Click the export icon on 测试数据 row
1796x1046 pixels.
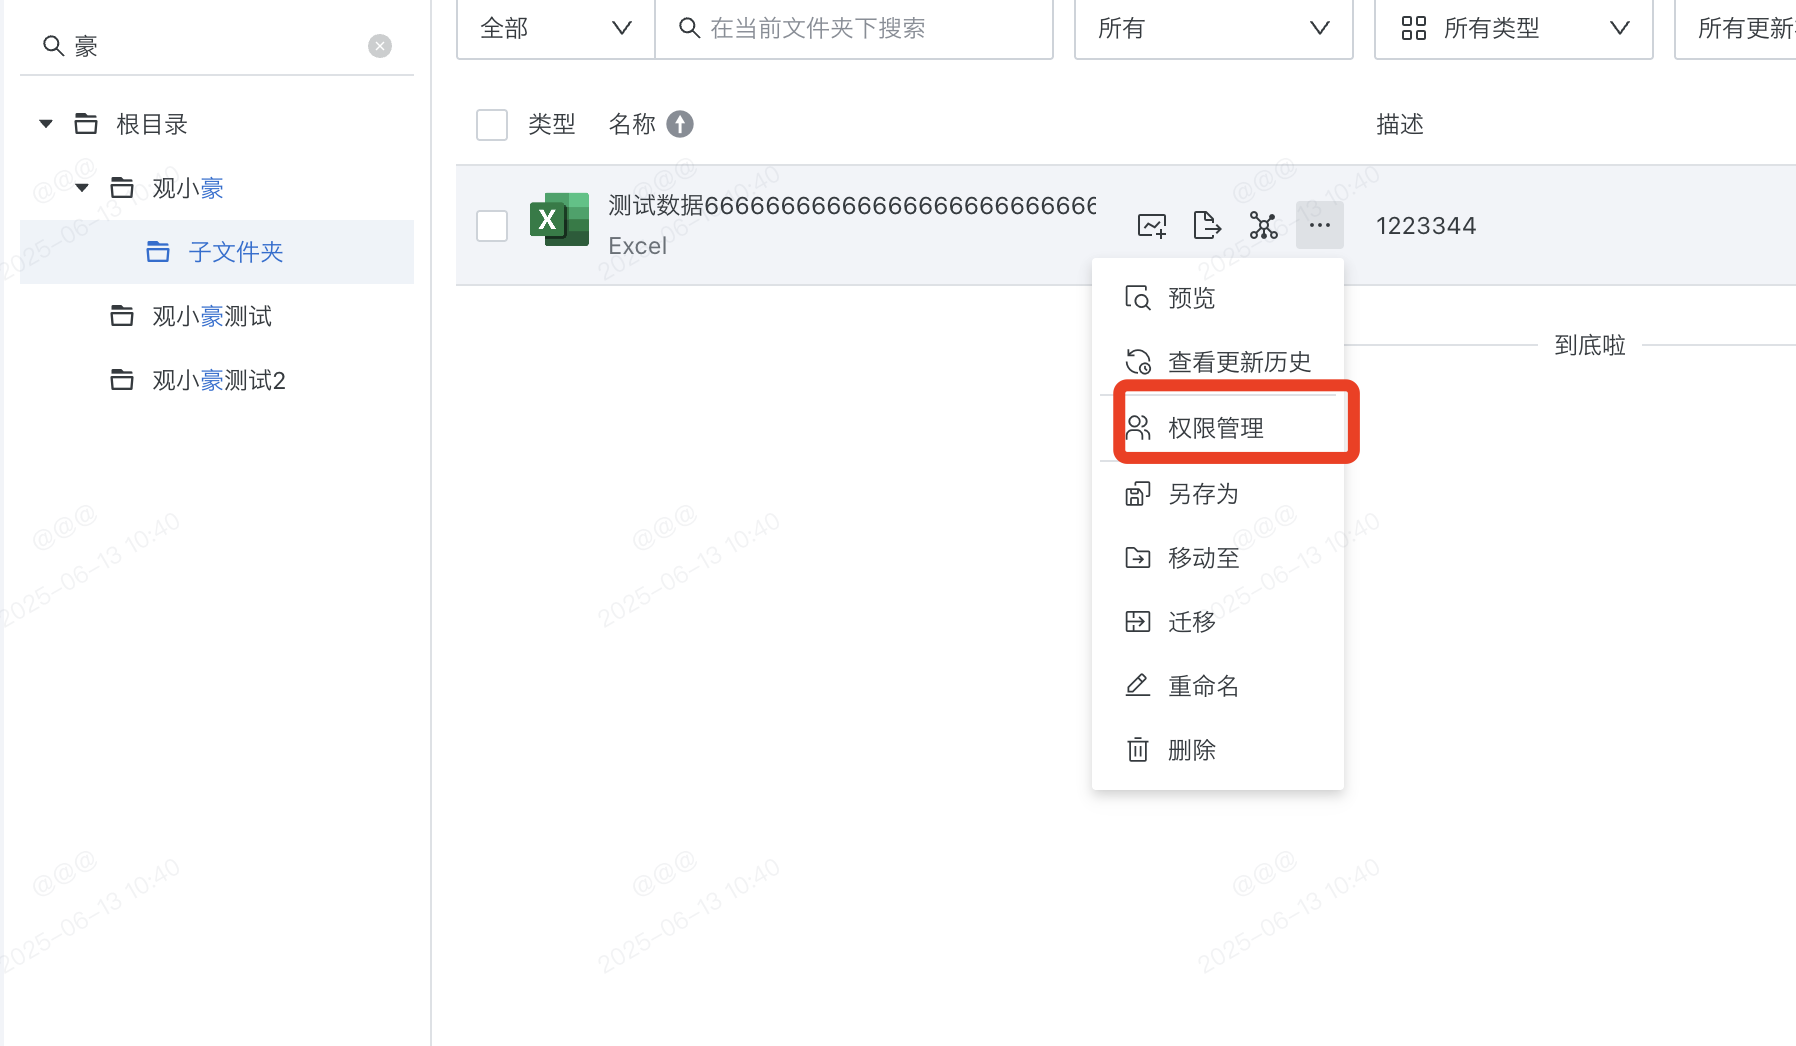[x=1208, y=226]
